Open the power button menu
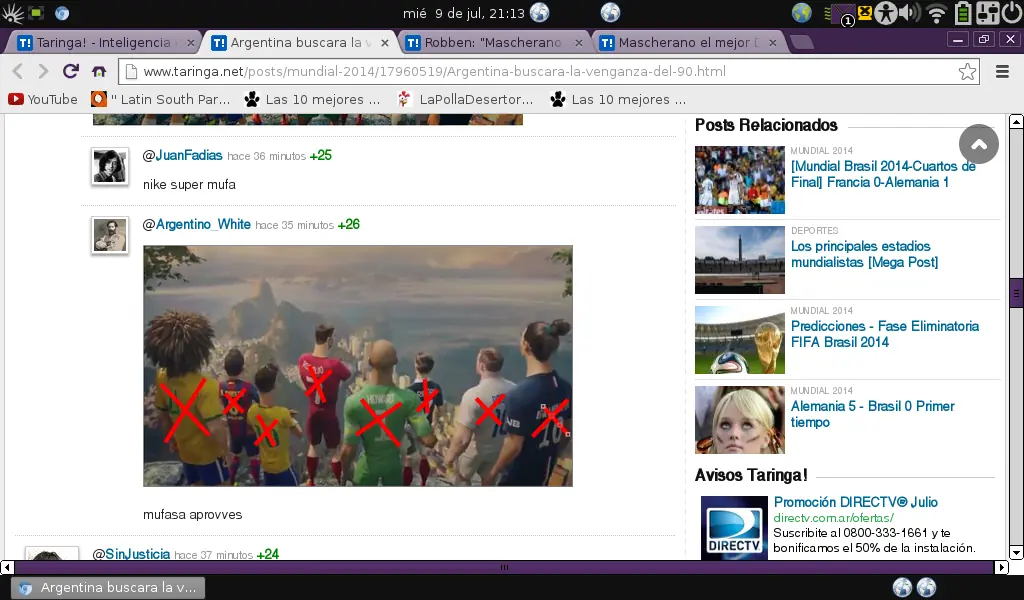The image size is (1024, 600). [1012, 13]
